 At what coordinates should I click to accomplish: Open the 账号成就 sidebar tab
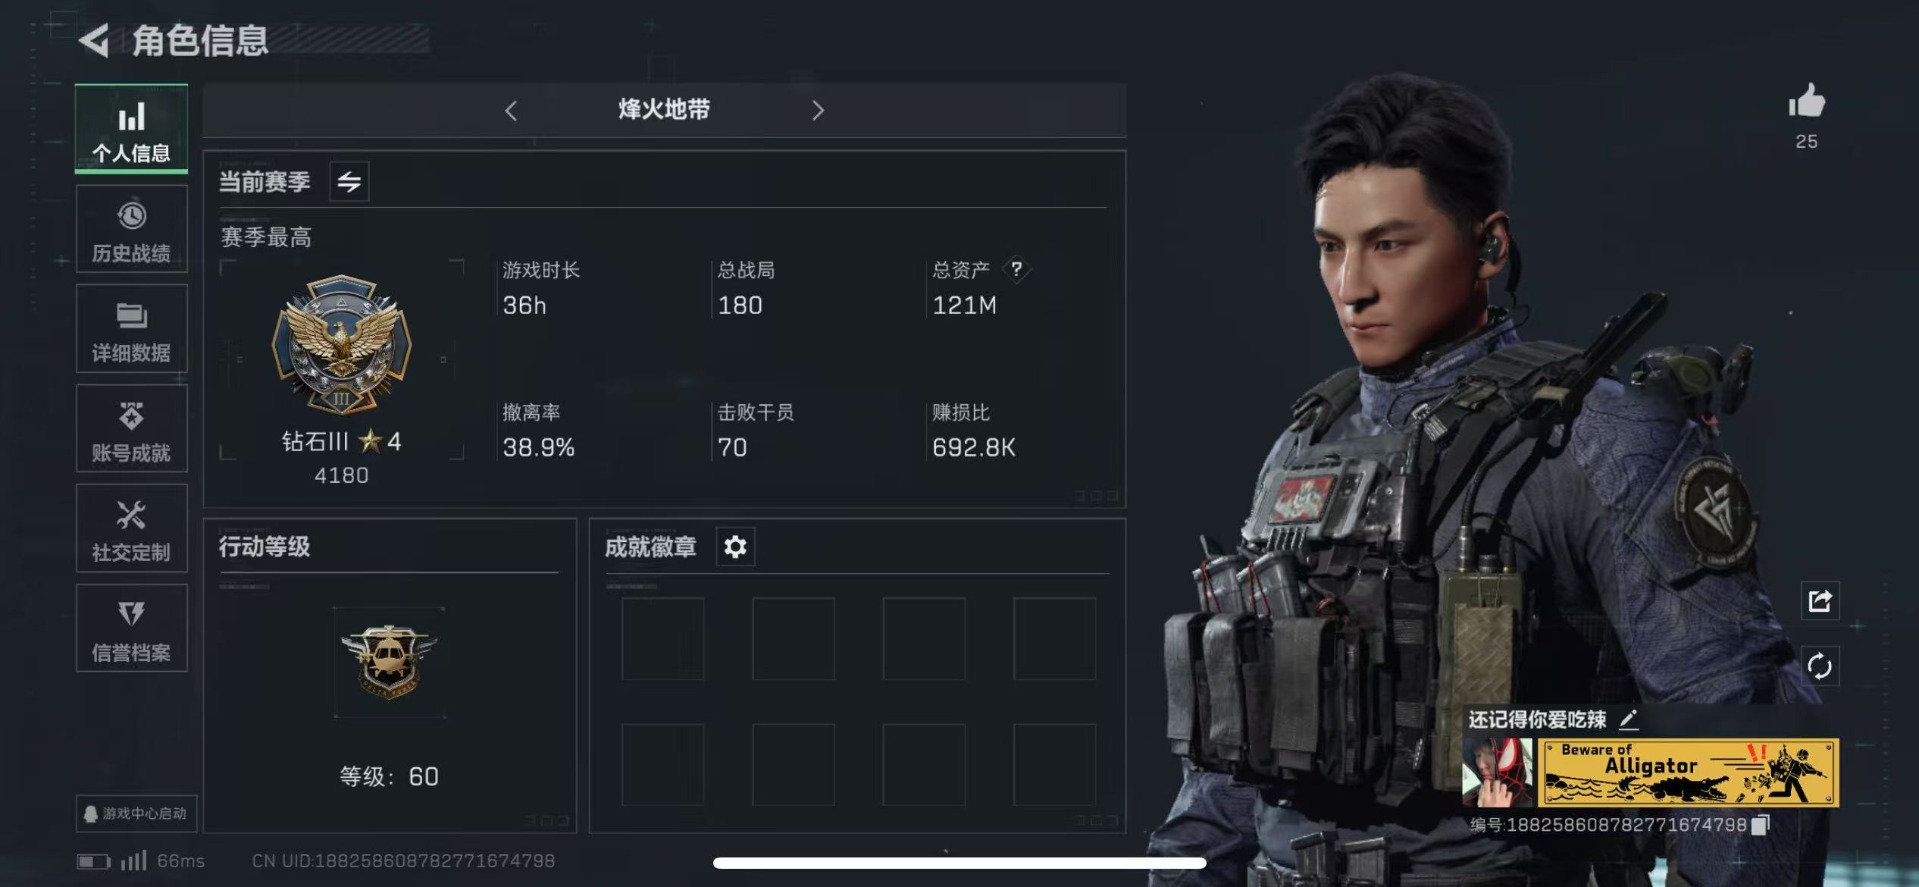(x=131, y=429)
